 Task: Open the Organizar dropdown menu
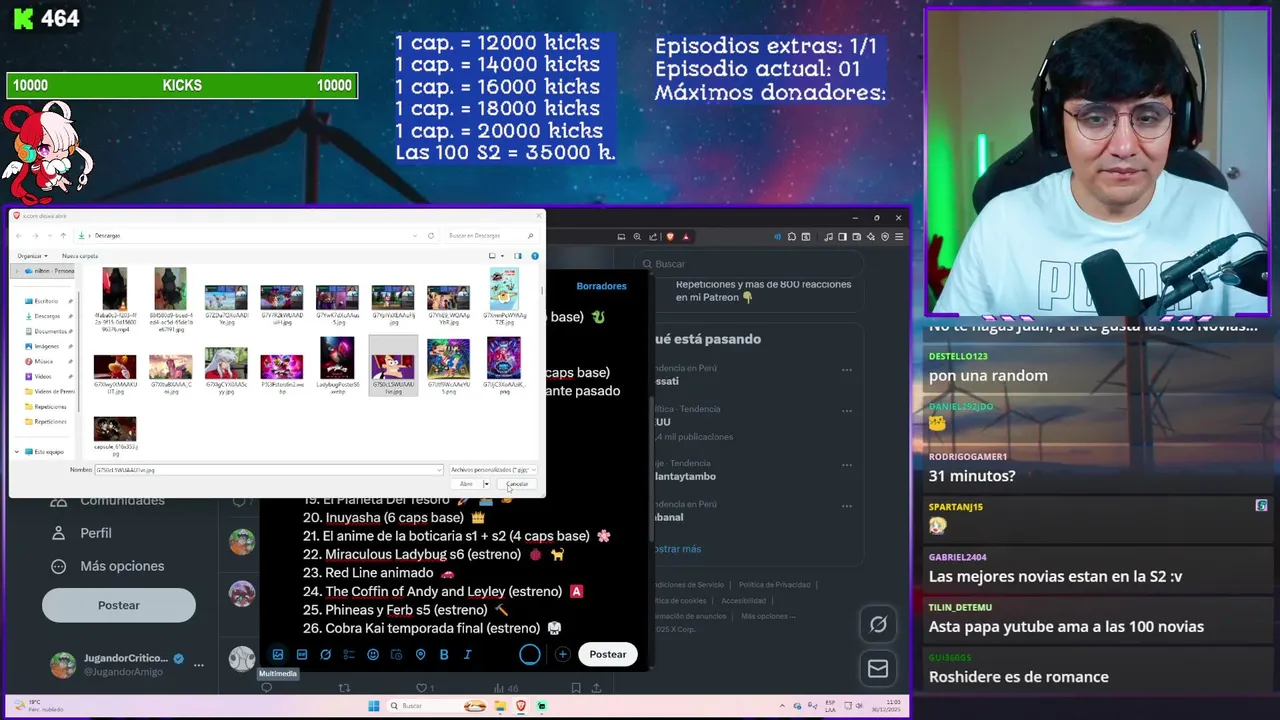pyautogui.click(x=33, y=256)
